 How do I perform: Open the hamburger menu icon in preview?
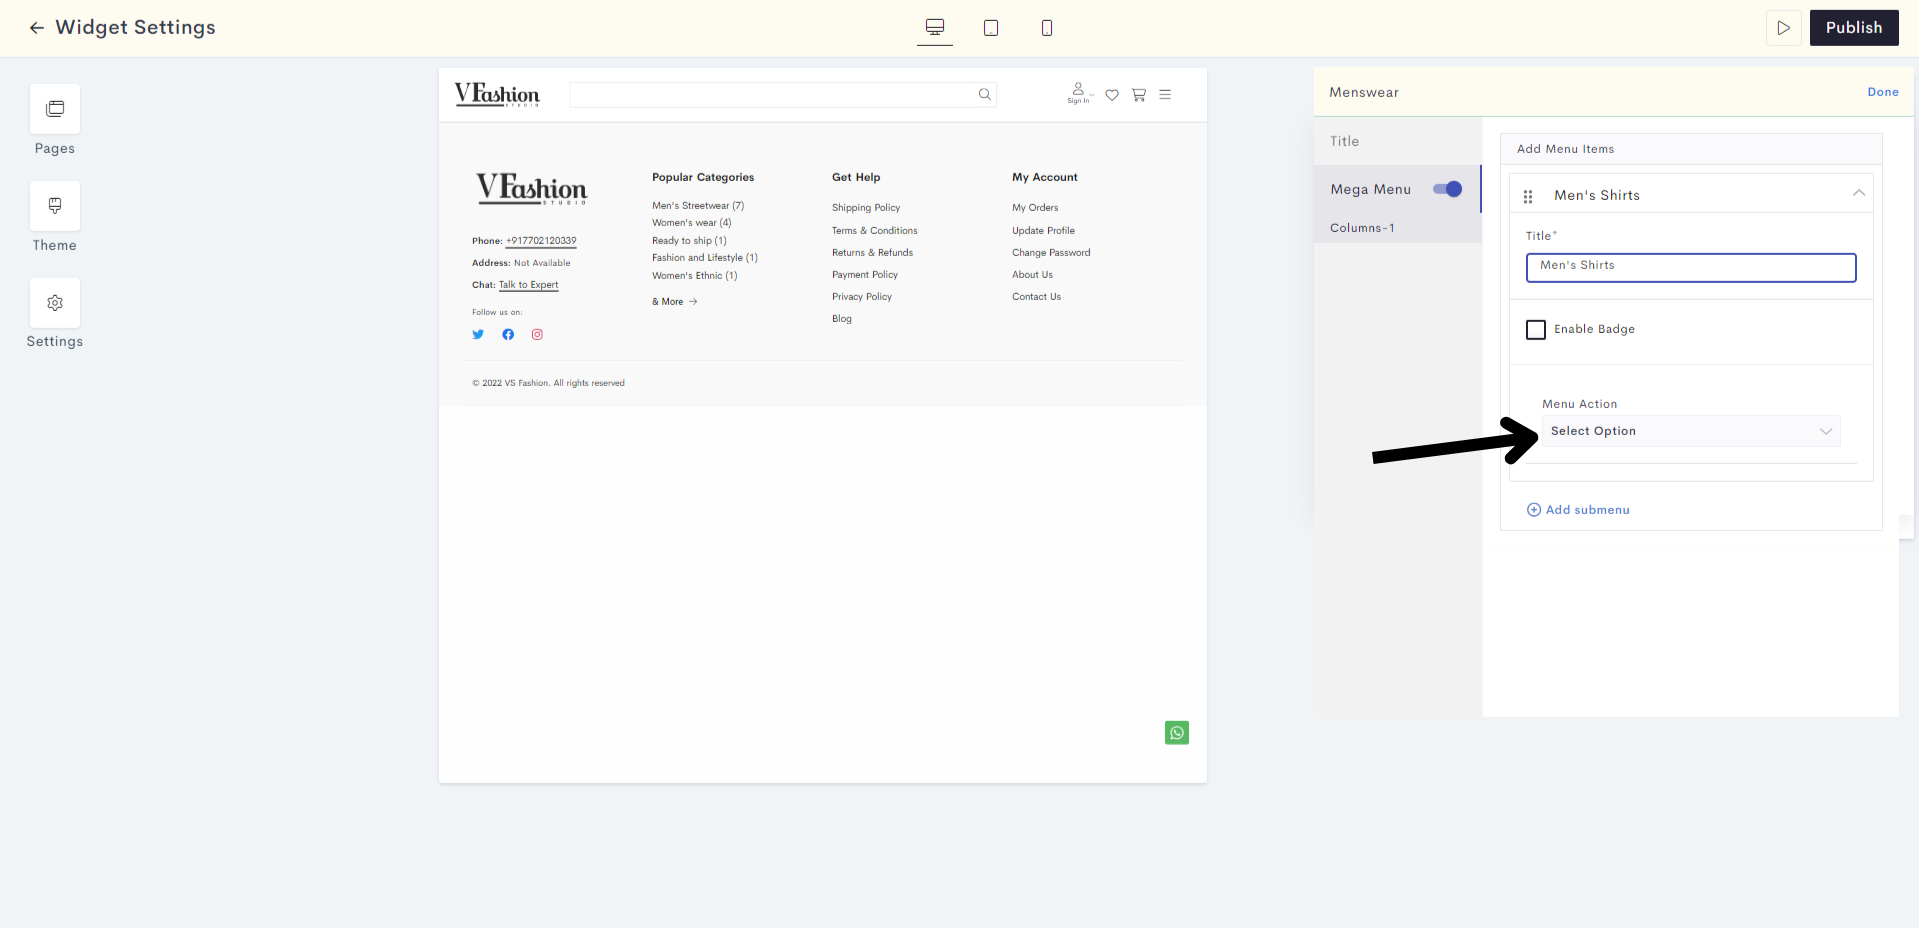pos(1165,94)
